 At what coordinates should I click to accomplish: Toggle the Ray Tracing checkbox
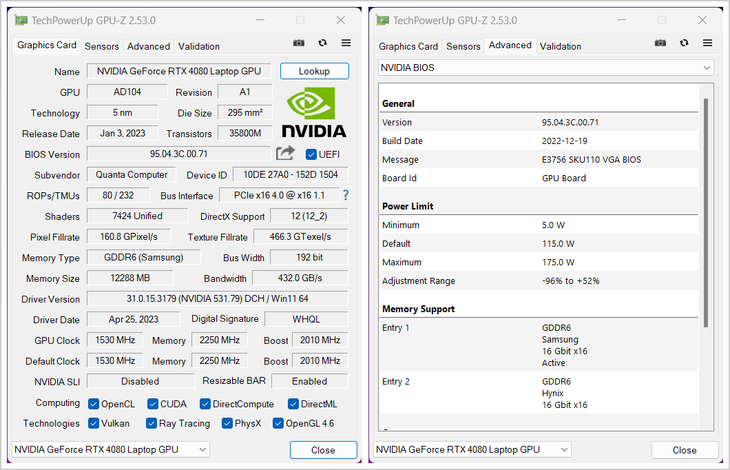151,423
